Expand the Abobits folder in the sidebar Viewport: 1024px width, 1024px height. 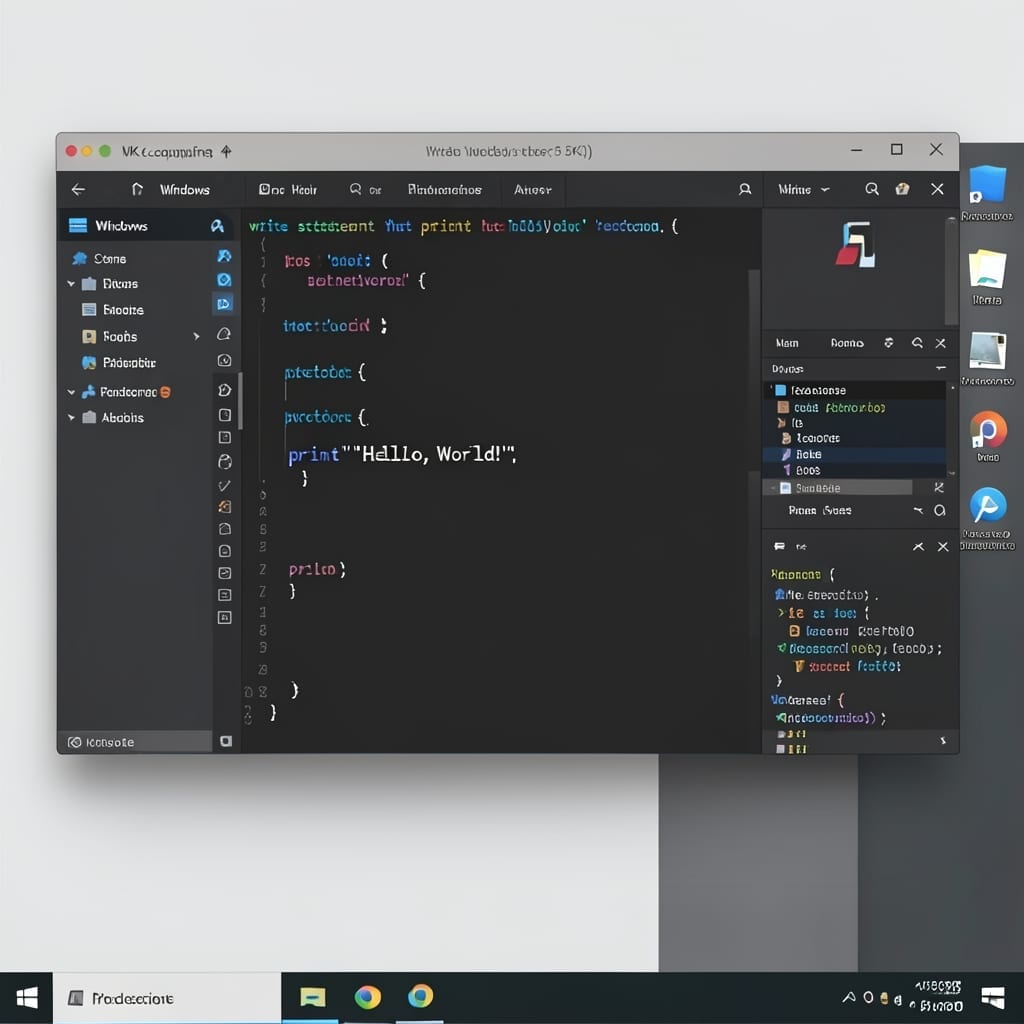pyautogui.click(x=71, y=418)
